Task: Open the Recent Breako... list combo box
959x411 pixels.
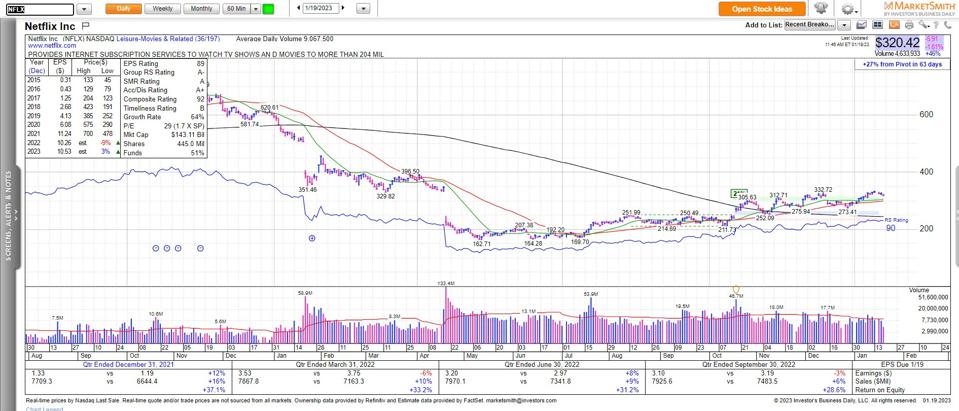Action: [810, 25]
